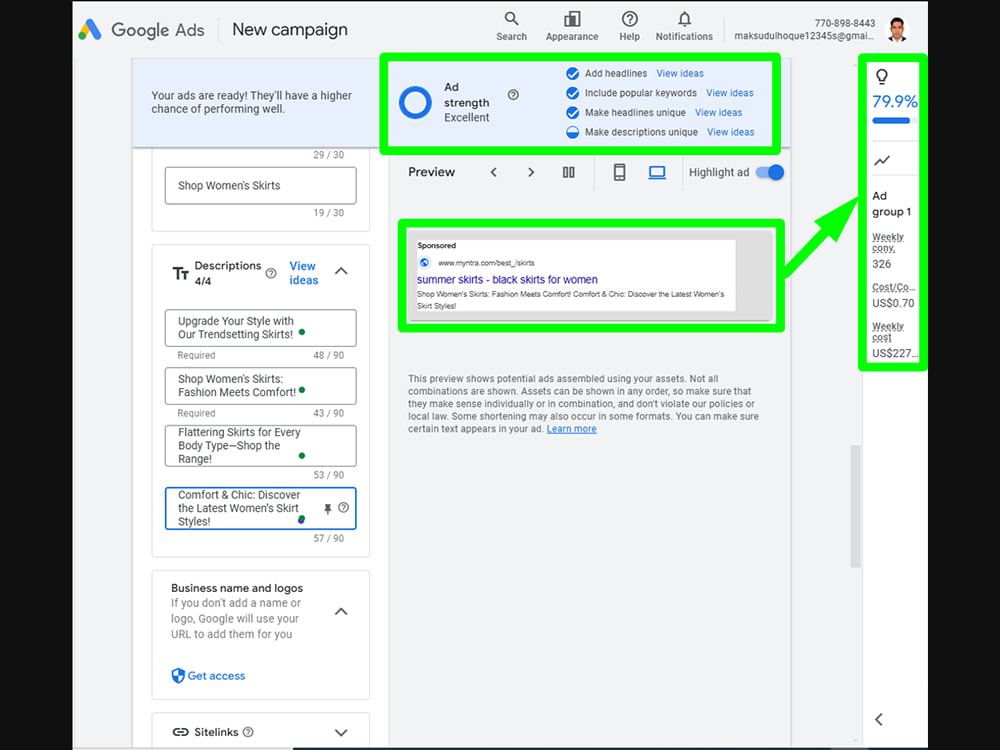Open the Learn more link

pyautogui.click(x=571, y=429)
